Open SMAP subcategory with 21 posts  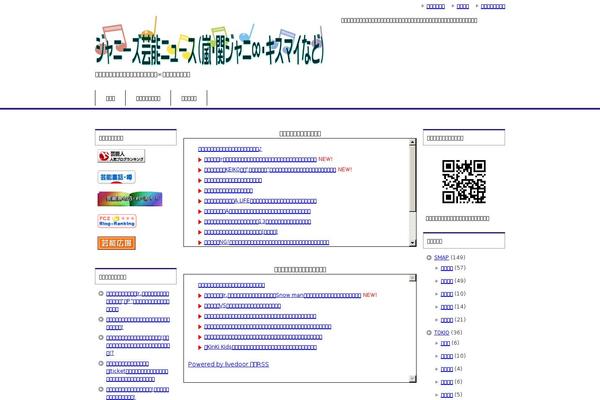[447, 320]
